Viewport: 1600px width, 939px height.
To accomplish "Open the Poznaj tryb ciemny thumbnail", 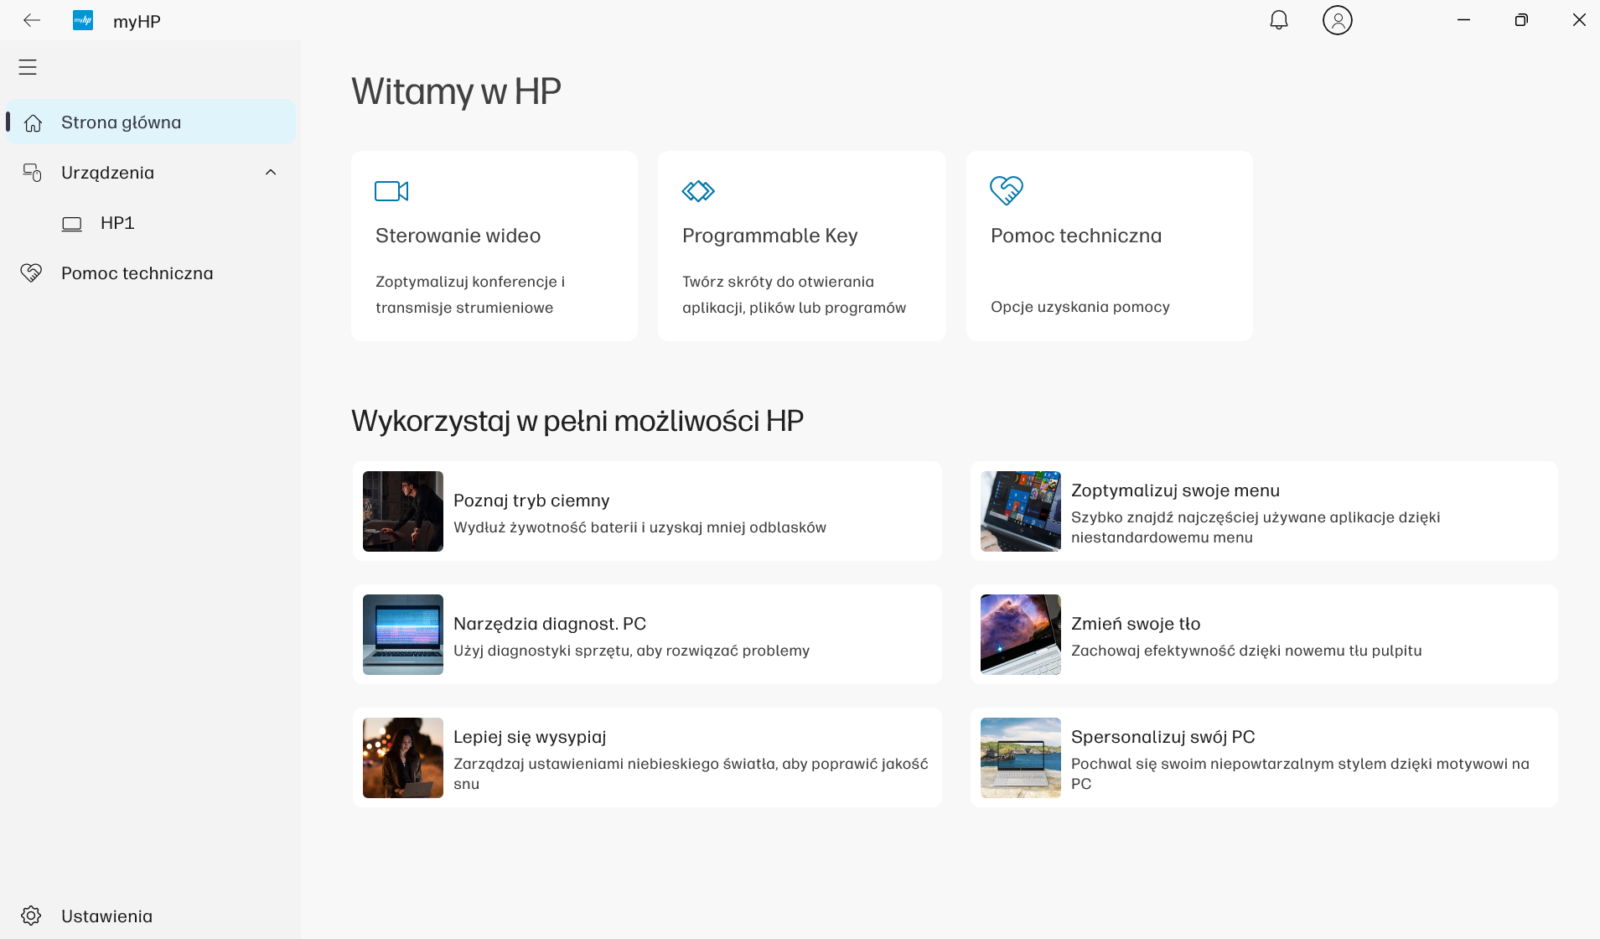I will [x=403, y=511].
